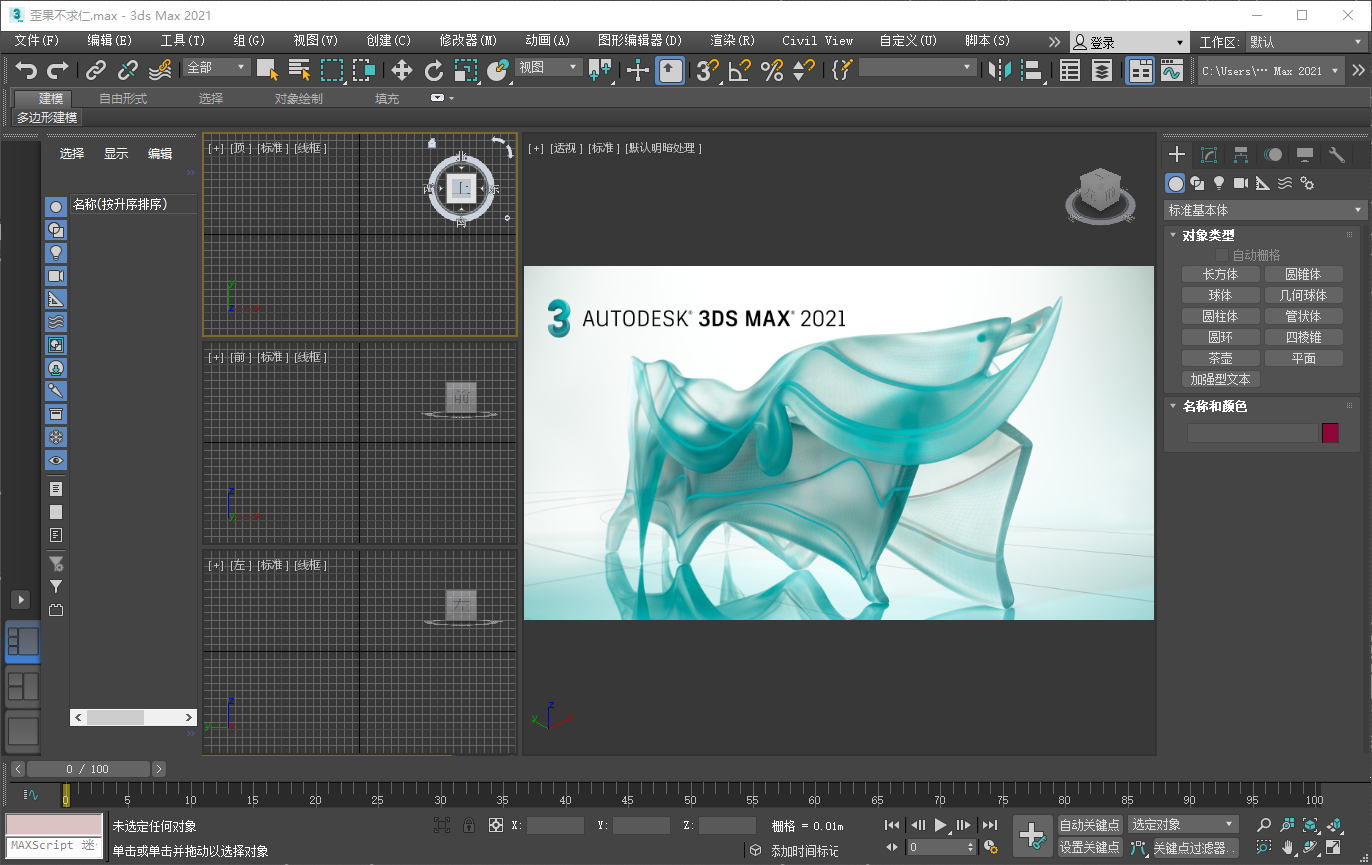Toggle the 3D Snaps button
The width and height of the screenshot is (1372, 865).
[x=708, y=69]
